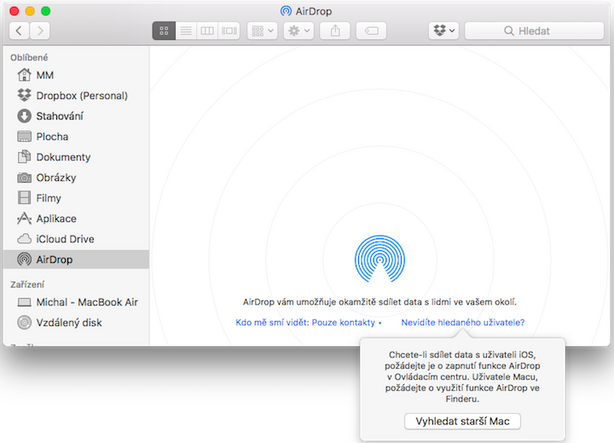
Task: Open the gear action menu
Action: tap(299, 31)
